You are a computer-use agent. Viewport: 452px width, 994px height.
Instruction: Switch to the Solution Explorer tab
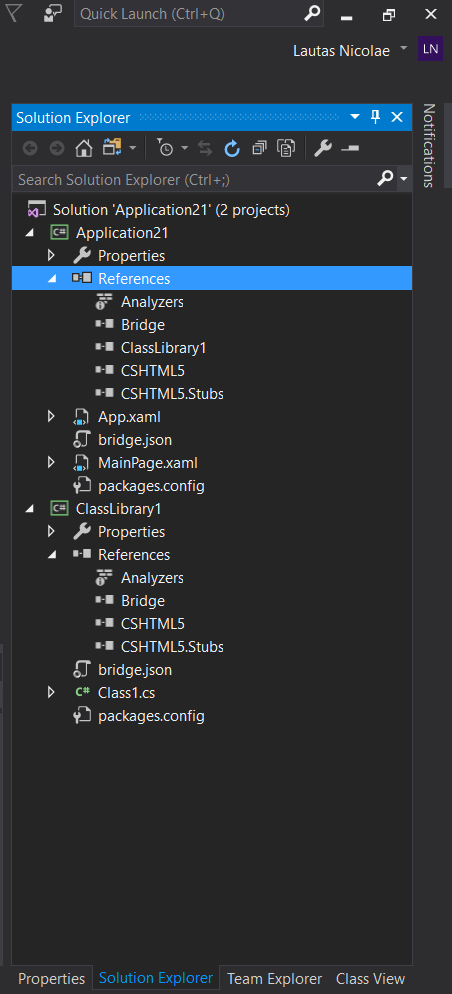[156, 978]
